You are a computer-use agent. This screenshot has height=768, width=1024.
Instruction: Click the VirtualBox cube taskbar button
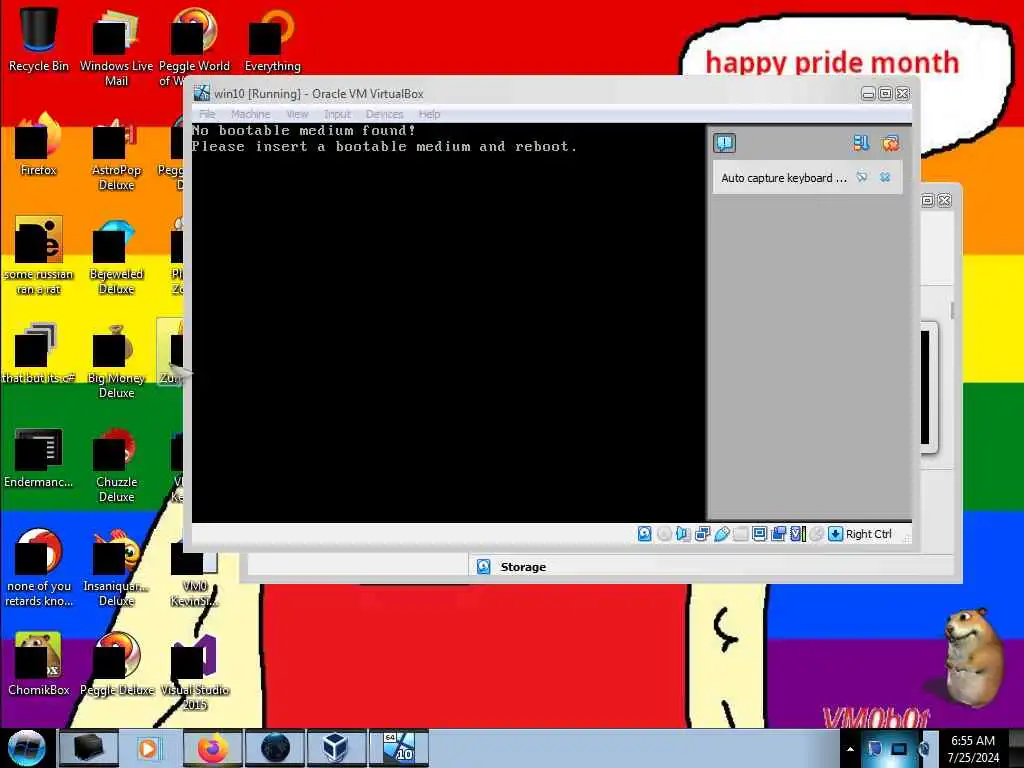pos(336,748)
